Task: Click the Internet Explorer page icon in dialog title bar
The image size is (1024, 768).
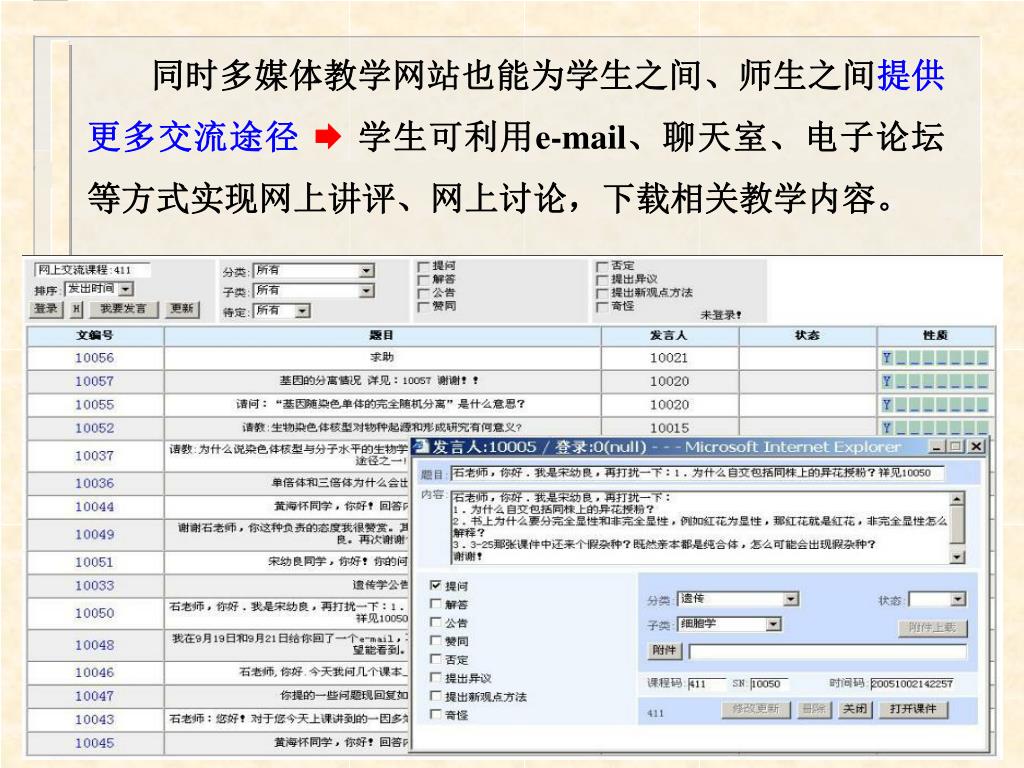Action: (422, 447)
